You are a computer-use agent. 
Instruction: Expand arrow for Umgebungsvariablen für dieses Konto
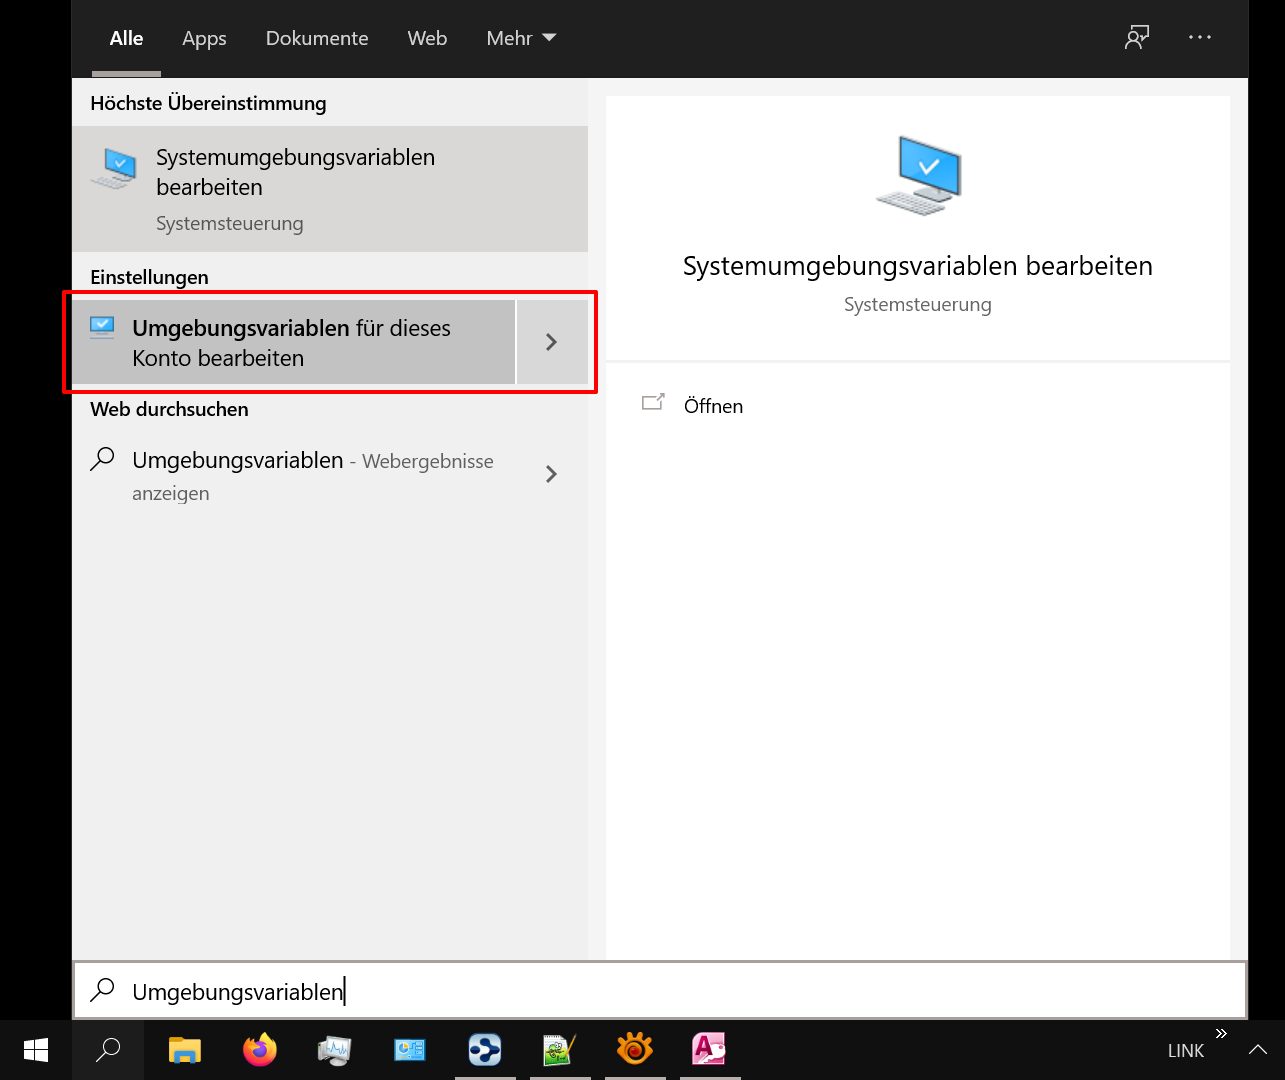[x=552, y=342]
